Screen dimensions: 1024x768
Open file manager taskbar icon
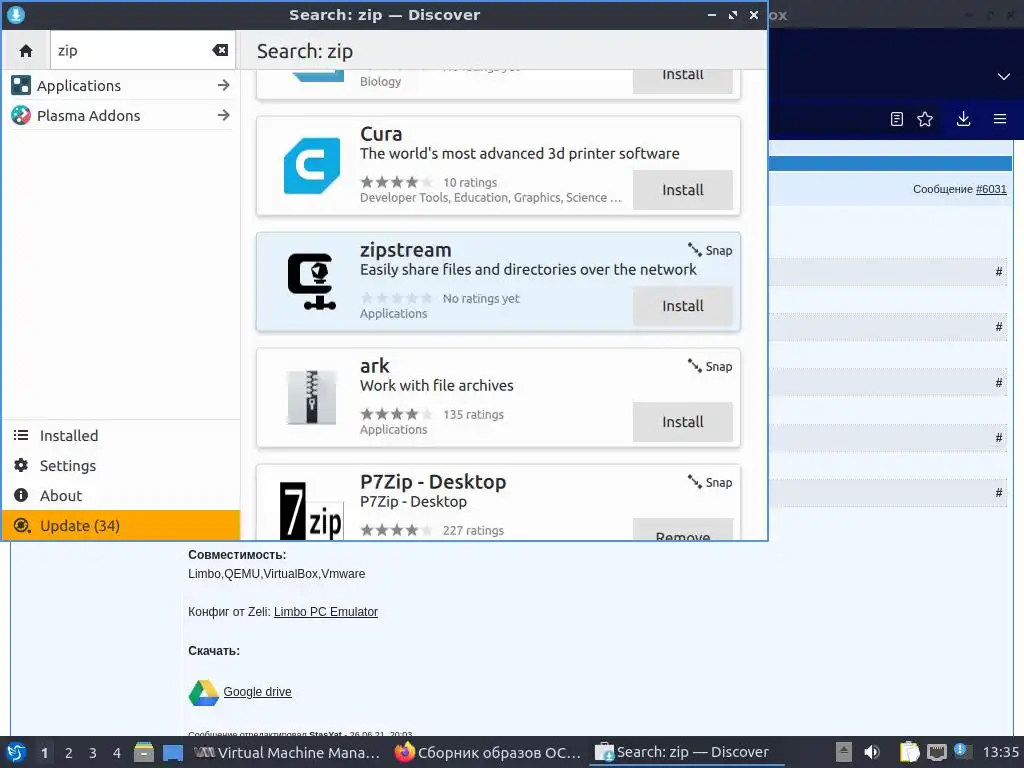144,752
